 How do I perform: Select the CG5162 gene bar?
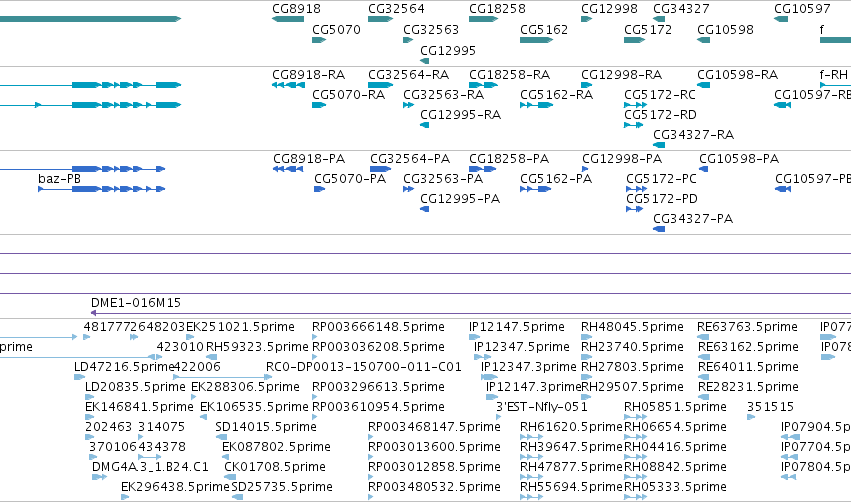536,40
